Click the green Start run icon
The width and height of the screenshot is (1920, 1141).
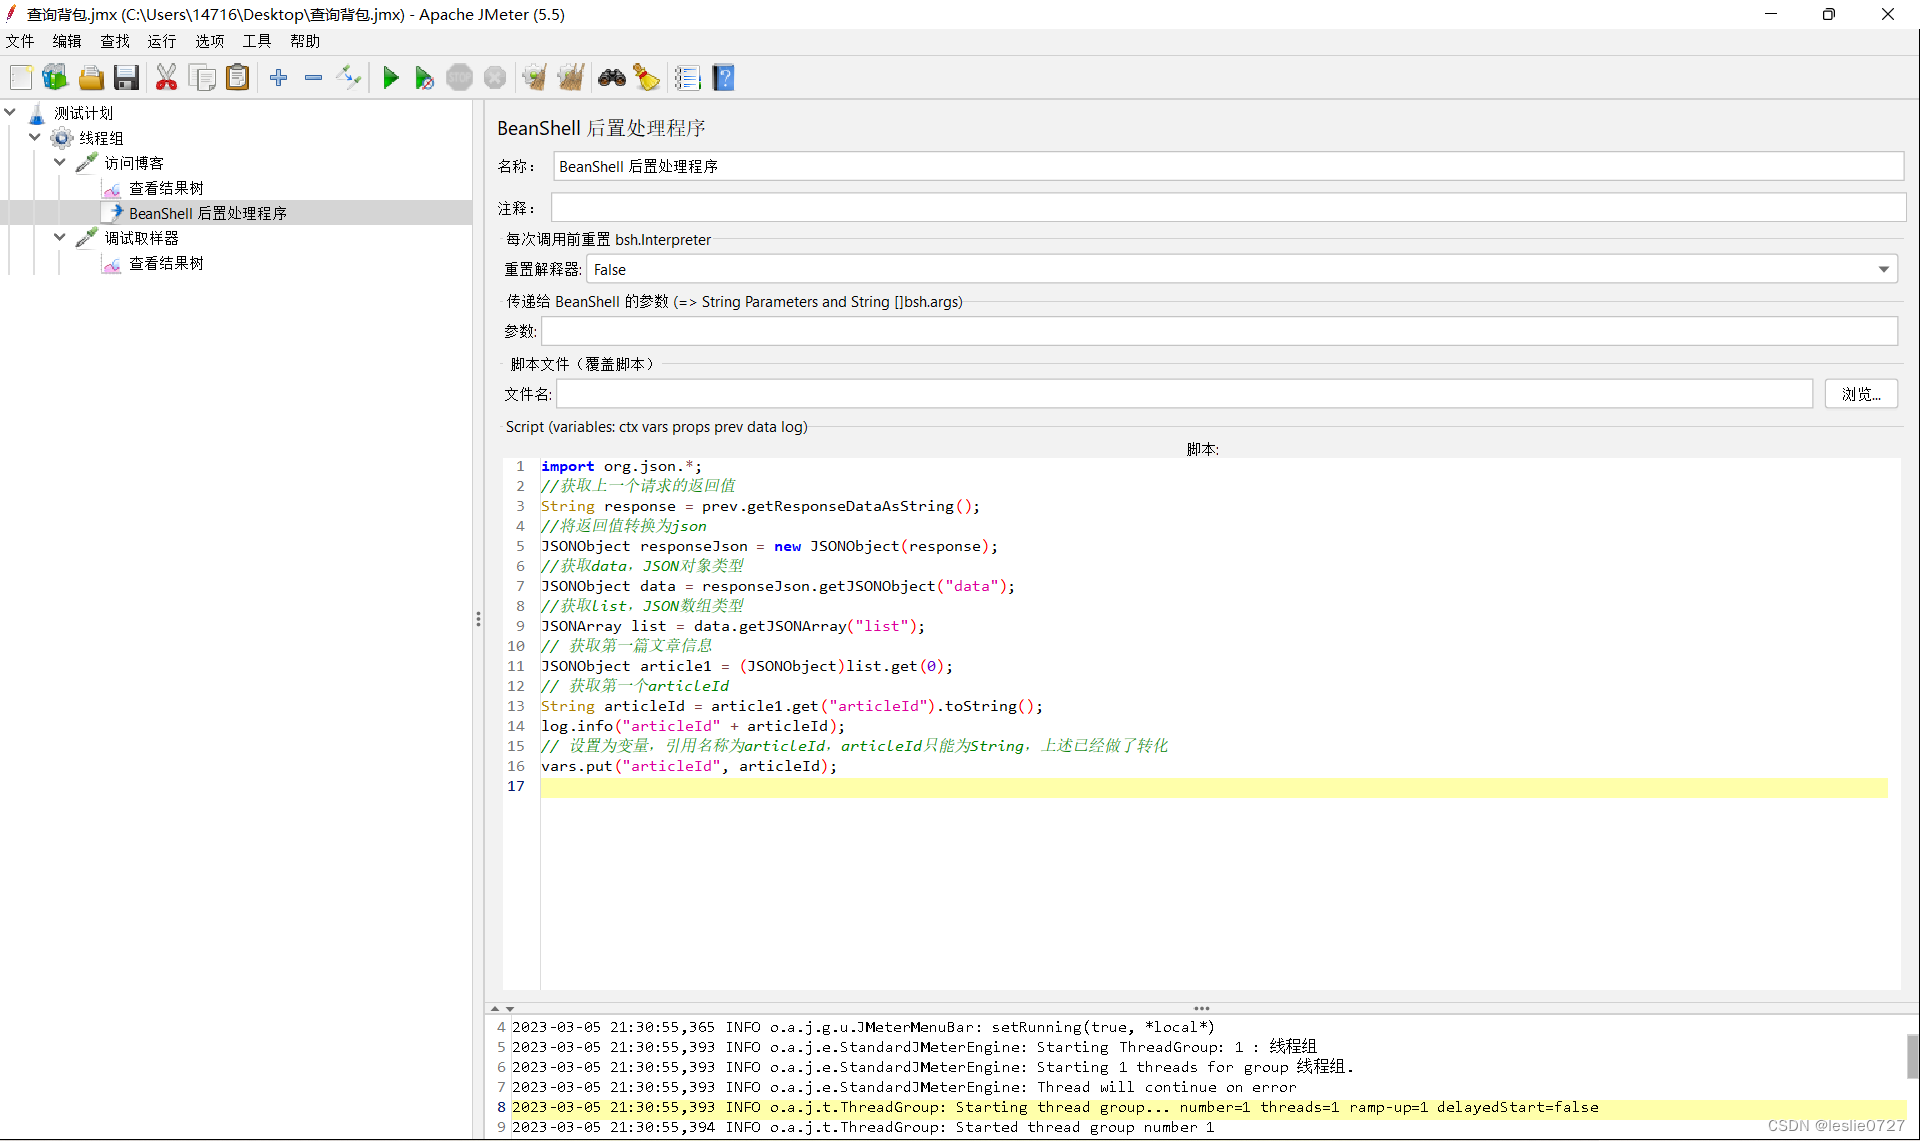coord(391,78)
